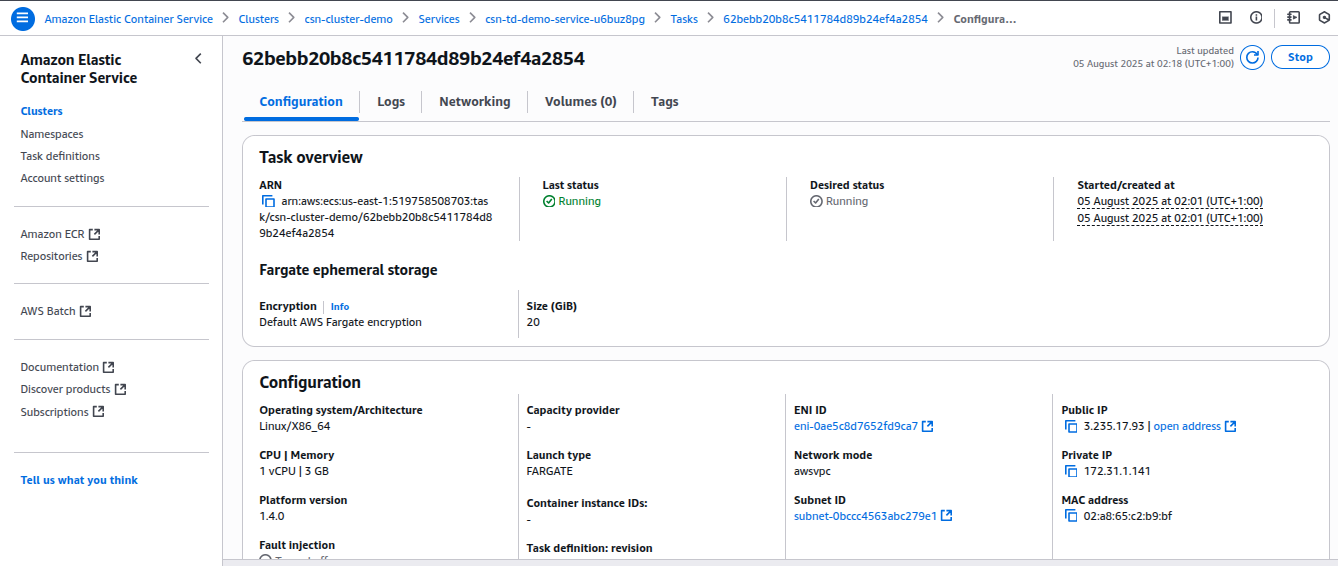
Task: Click the first icon in the top-right toolbar
Action: 1225,18
